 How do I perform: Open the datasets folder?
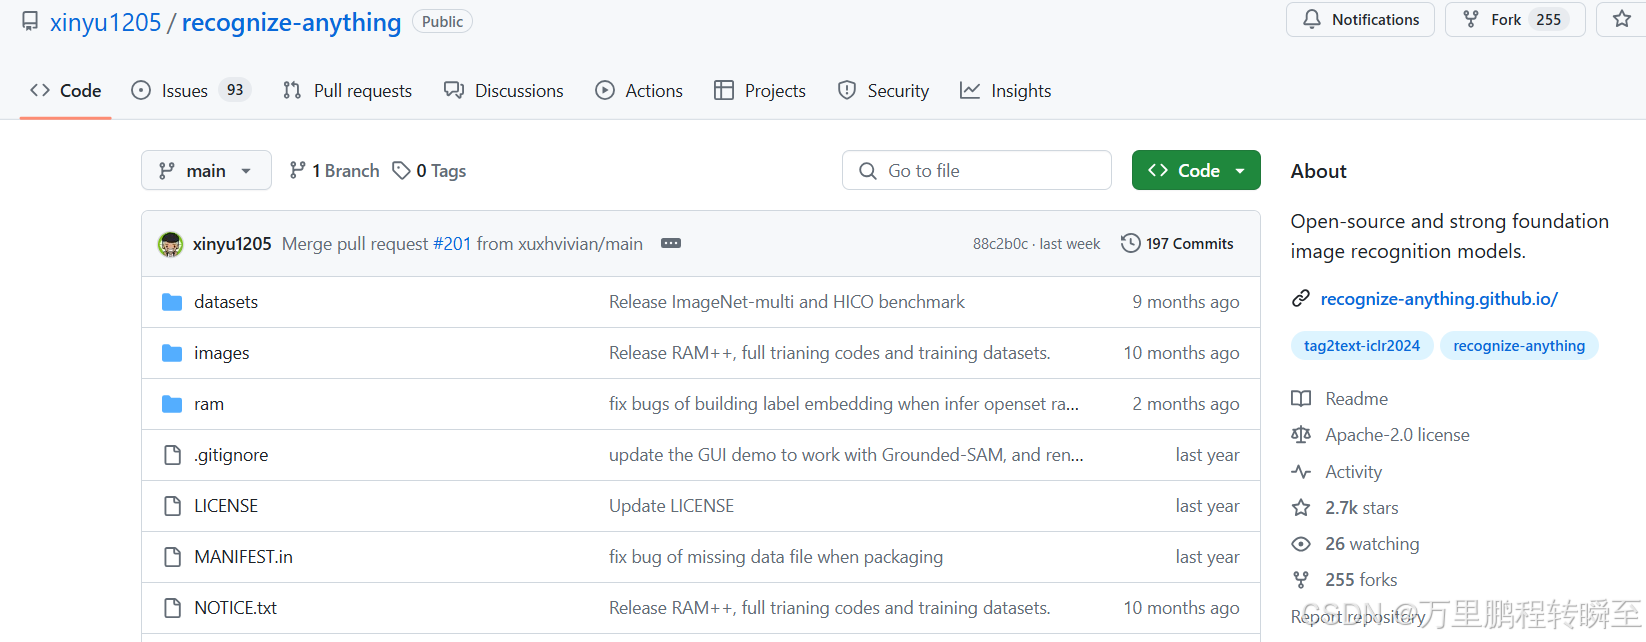click(226, 302)
